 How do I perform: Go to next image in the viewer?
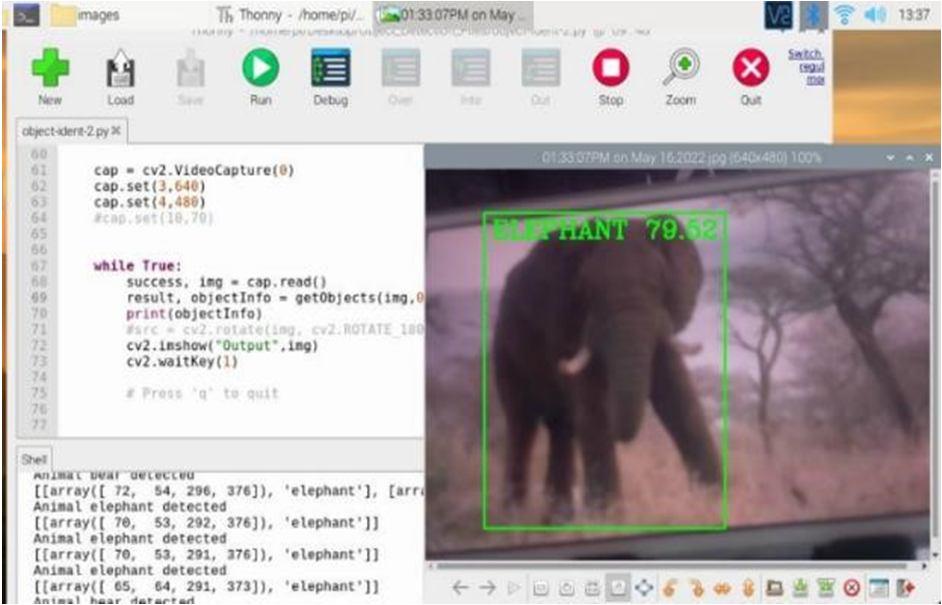[487, 587]
